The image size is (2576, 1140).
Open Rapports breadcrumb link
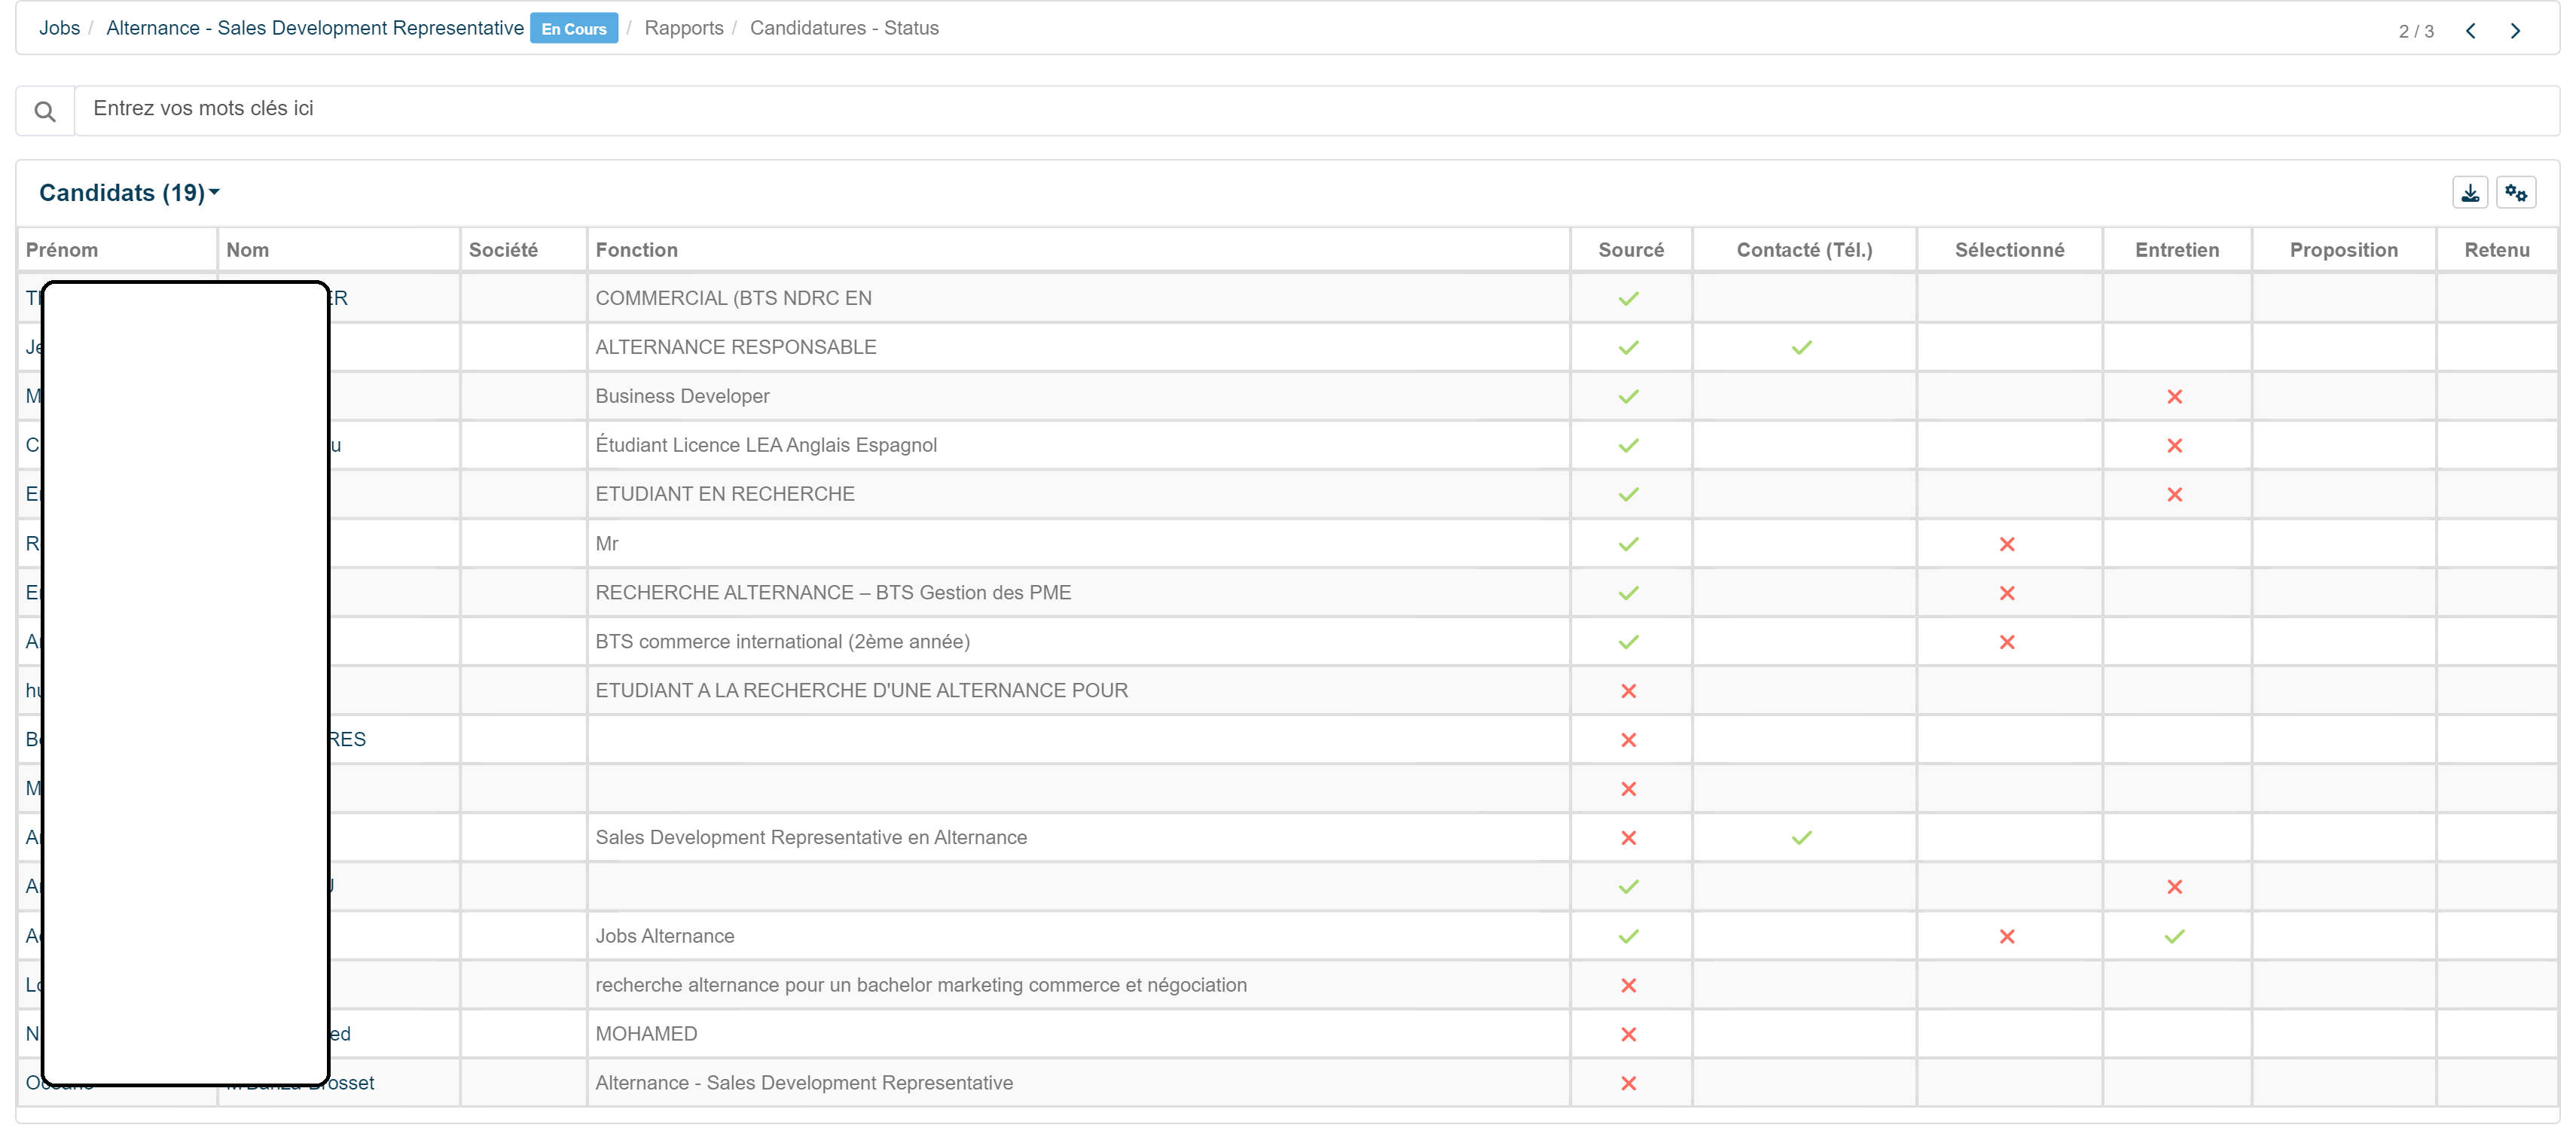pyautogui.click(x=684, y=28)
